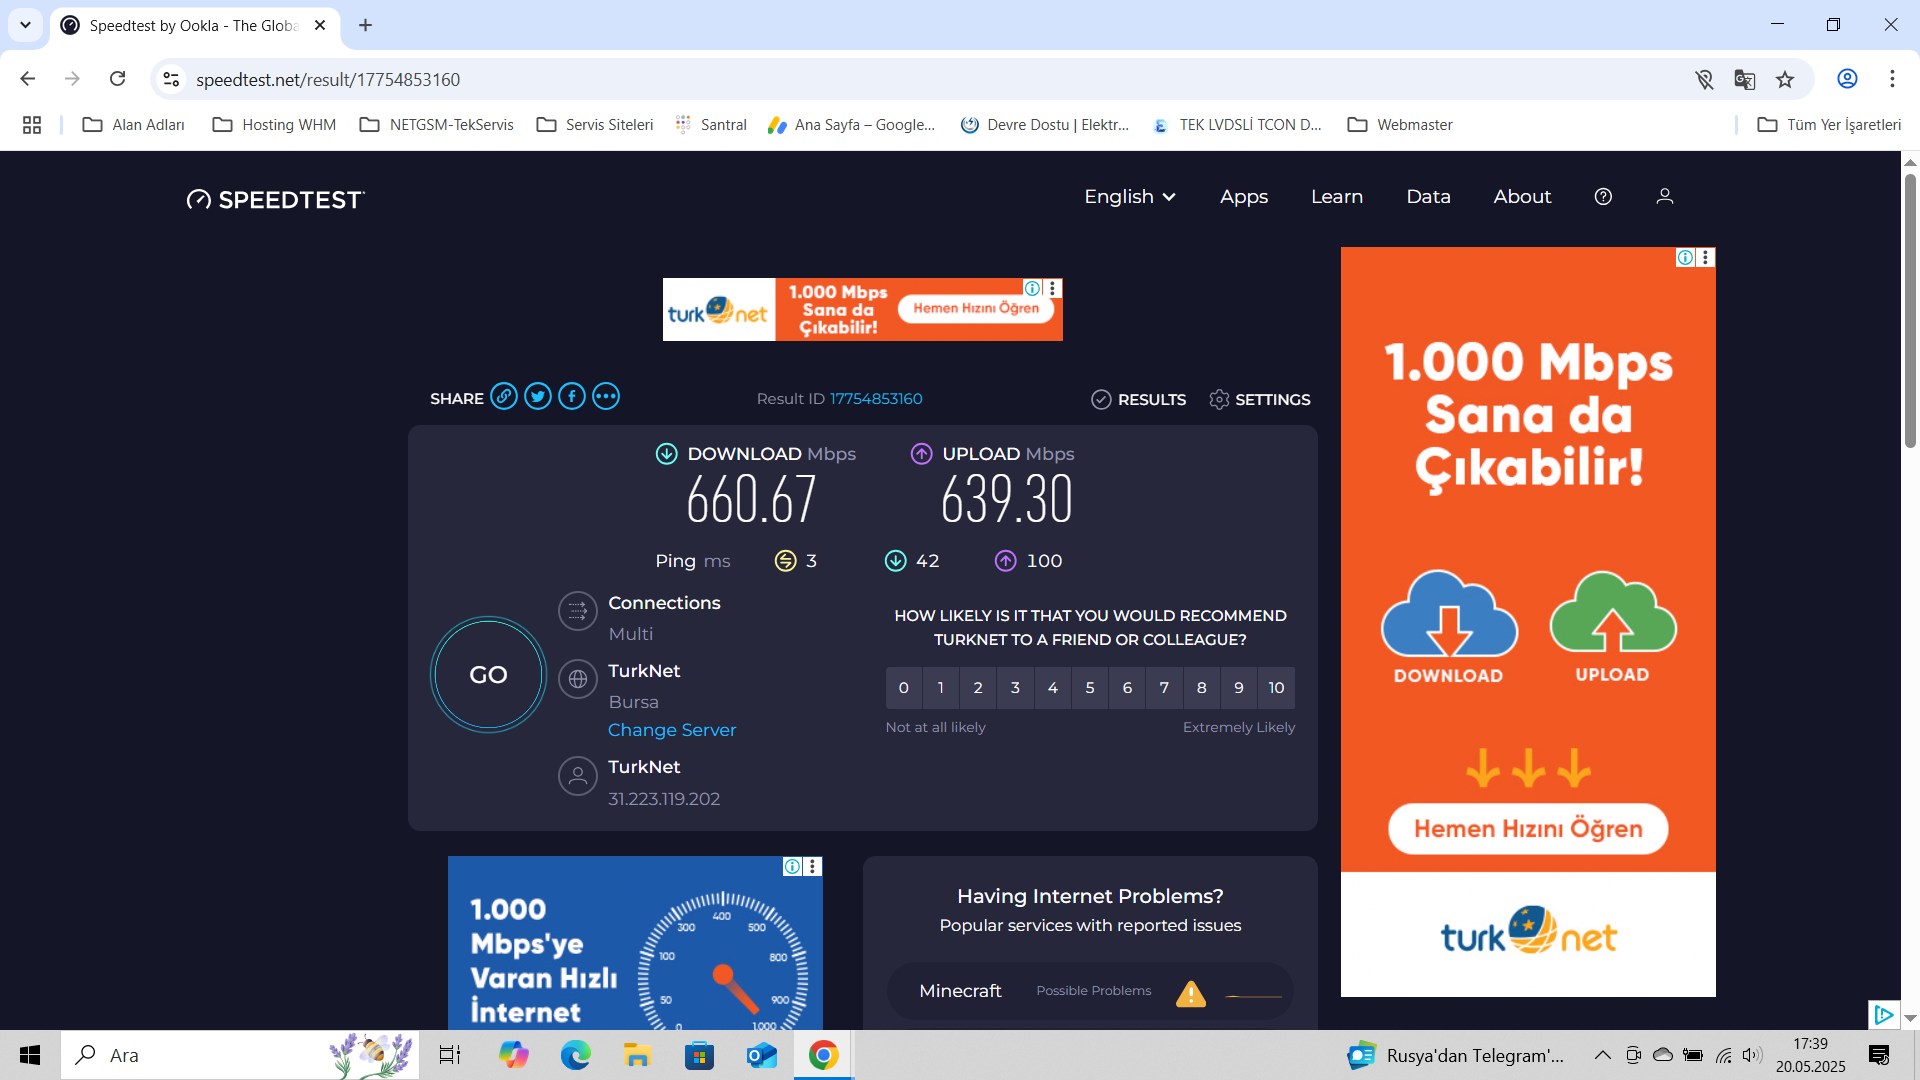This screenshot has width=1920, height=1080.
Task: Open Task View from taskbar
Action: [450, 1055]
